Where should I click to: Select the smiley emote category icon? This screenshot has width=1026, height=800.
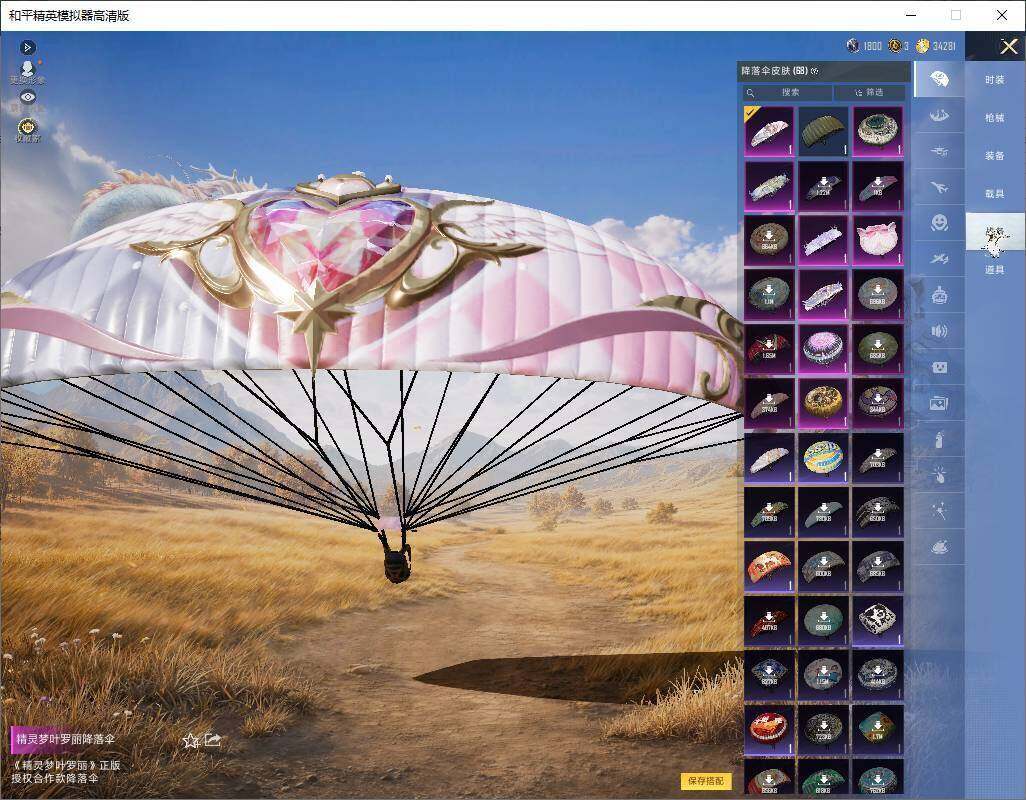point(939,223)
